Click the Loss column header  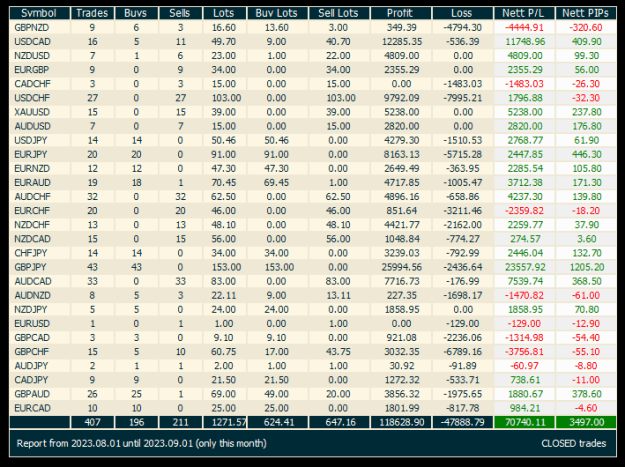[x=462, y=13]
